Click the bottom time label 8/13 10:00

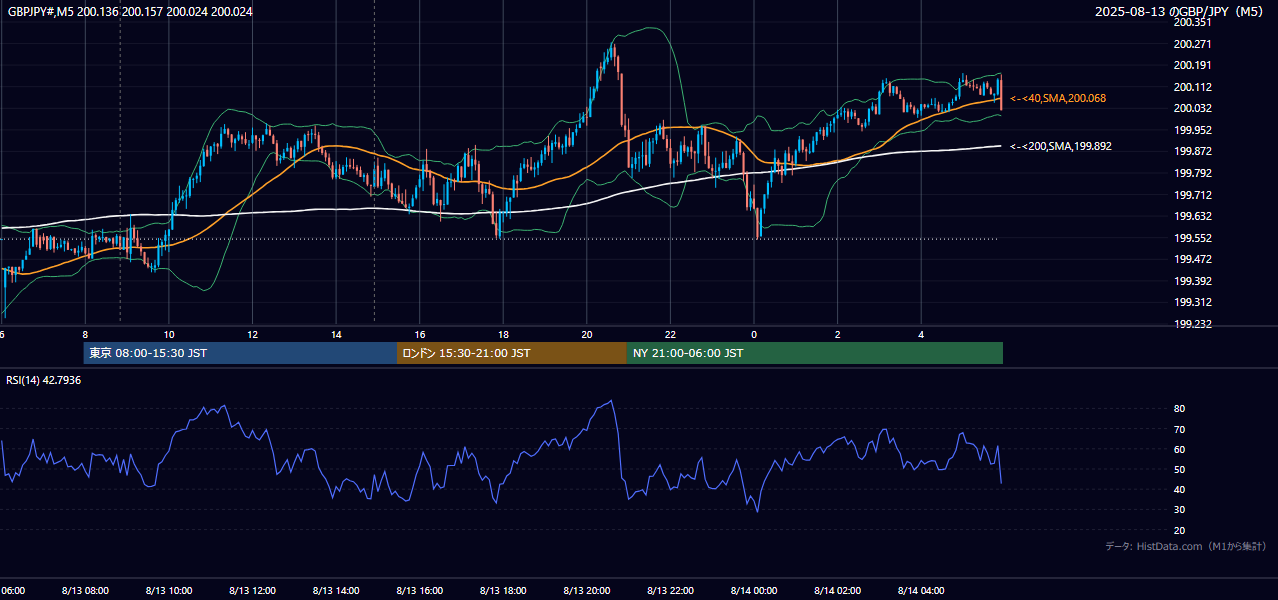pos(169,591)
